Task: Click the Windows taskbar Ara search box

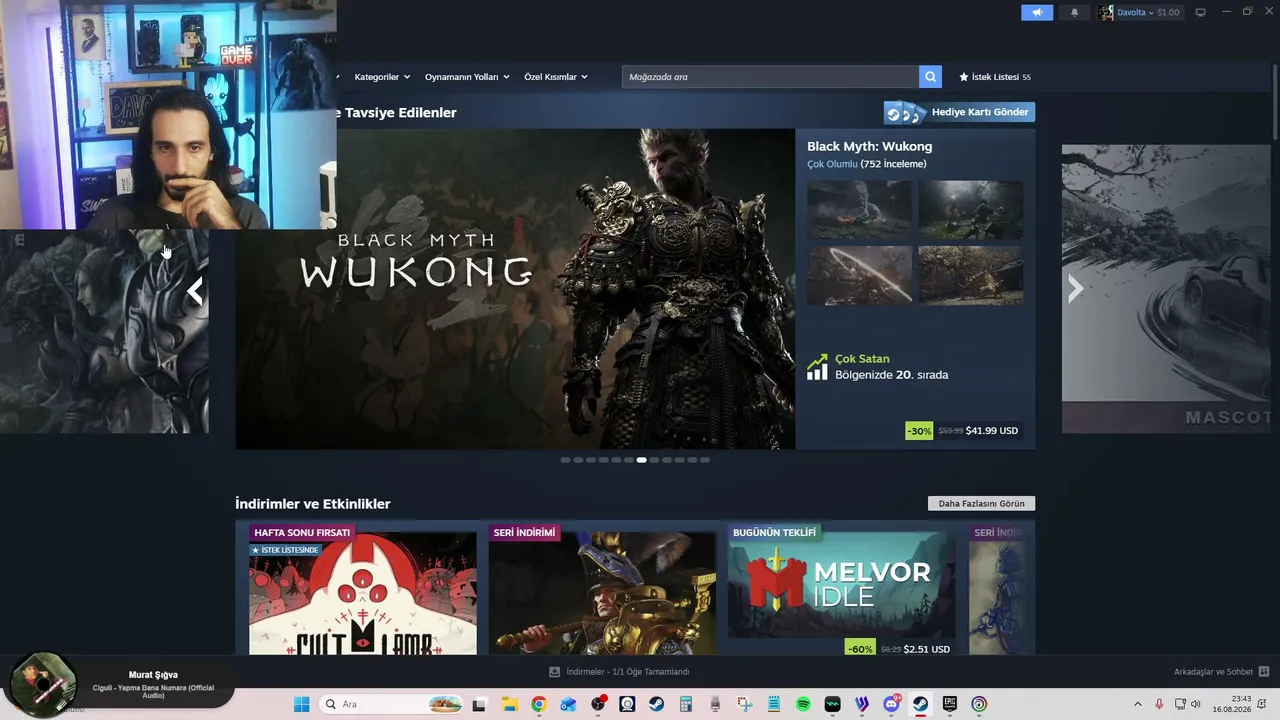Action: tap(392, 704)
